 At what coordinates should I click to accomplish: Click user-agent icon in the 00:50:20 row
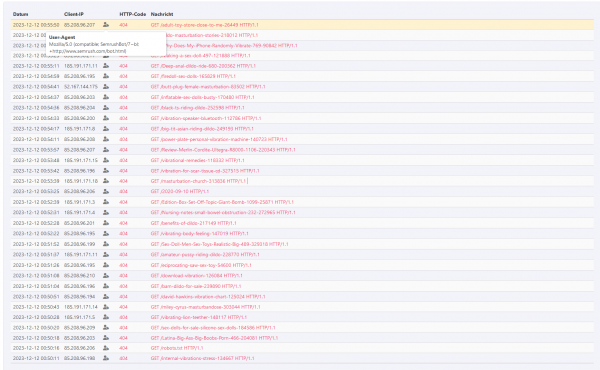[x=106, y=328]
